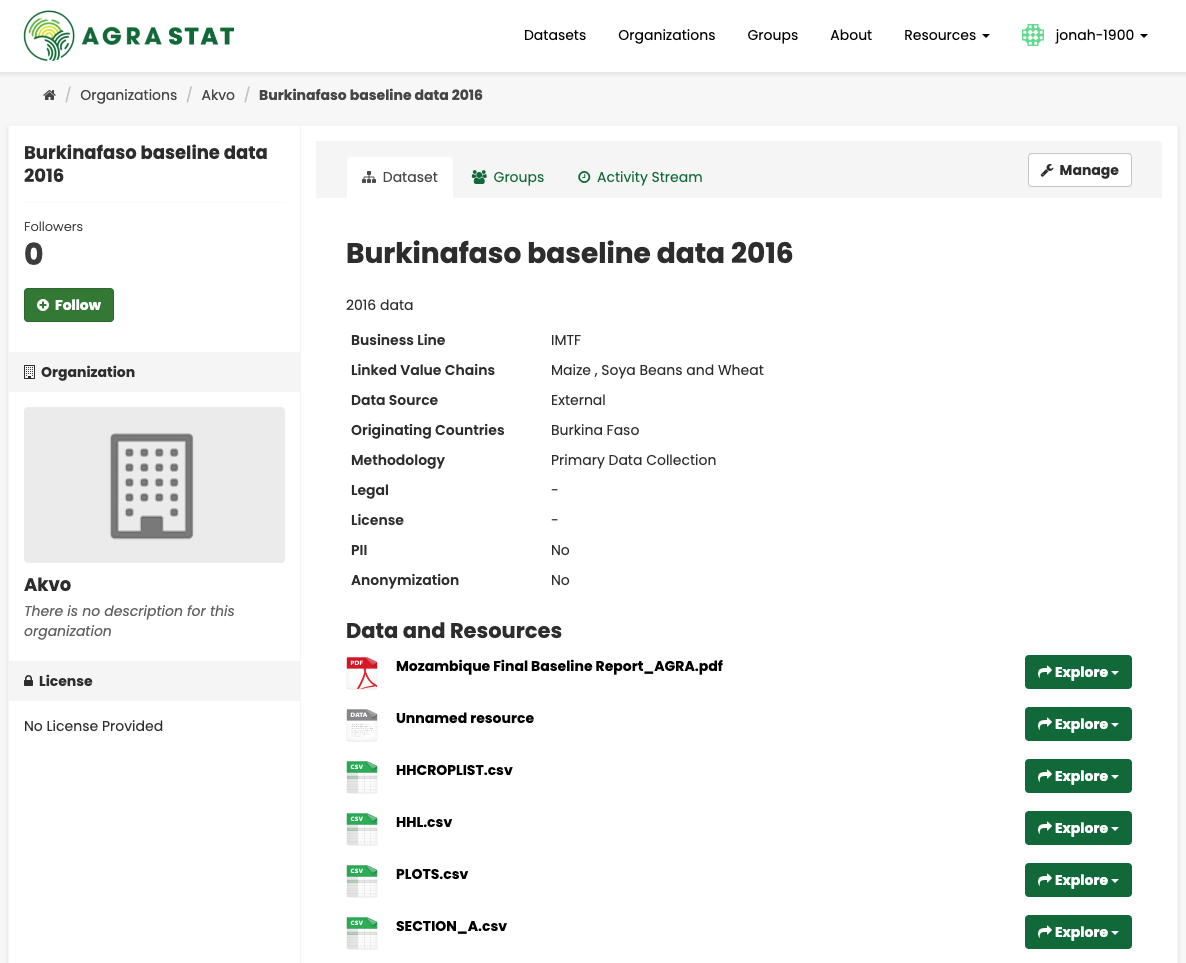This screenshot has width=1186, height=963.
Task: Click the AGRA STAT logo
Action: pos(129,36)
